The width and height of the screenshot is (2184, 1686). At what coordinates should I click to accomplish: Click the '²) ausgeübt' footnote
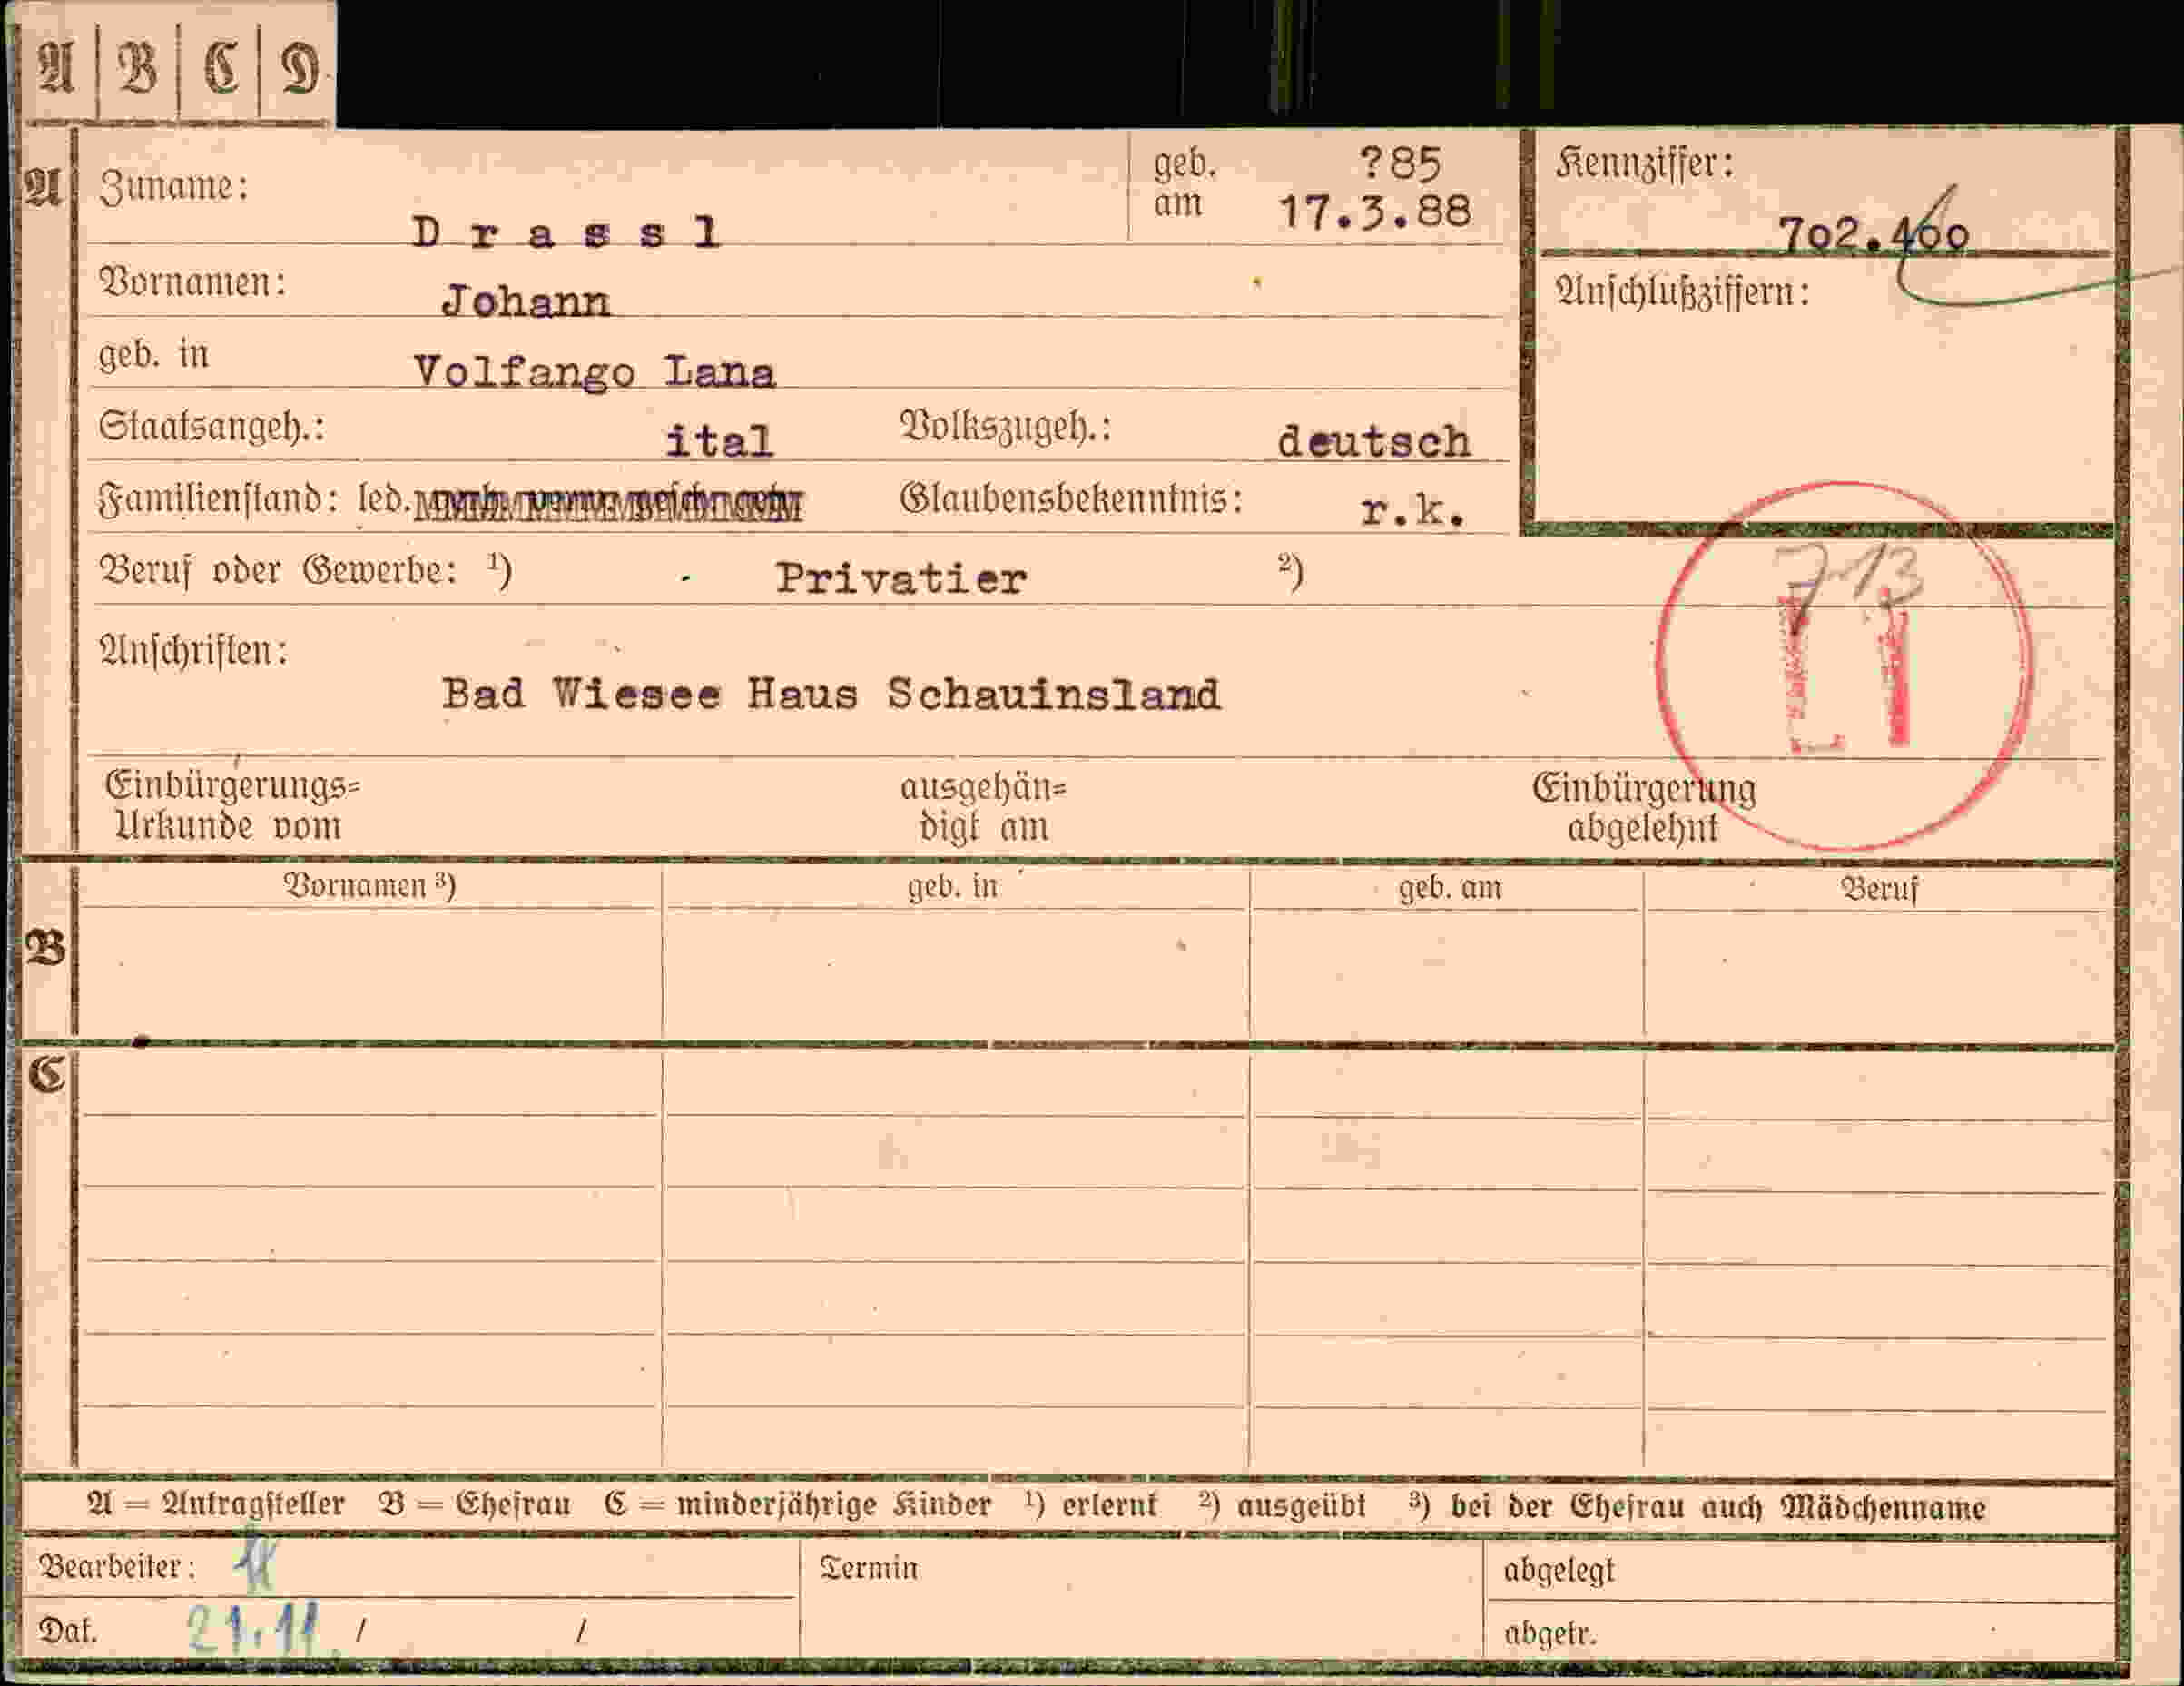(1283, 1506)
